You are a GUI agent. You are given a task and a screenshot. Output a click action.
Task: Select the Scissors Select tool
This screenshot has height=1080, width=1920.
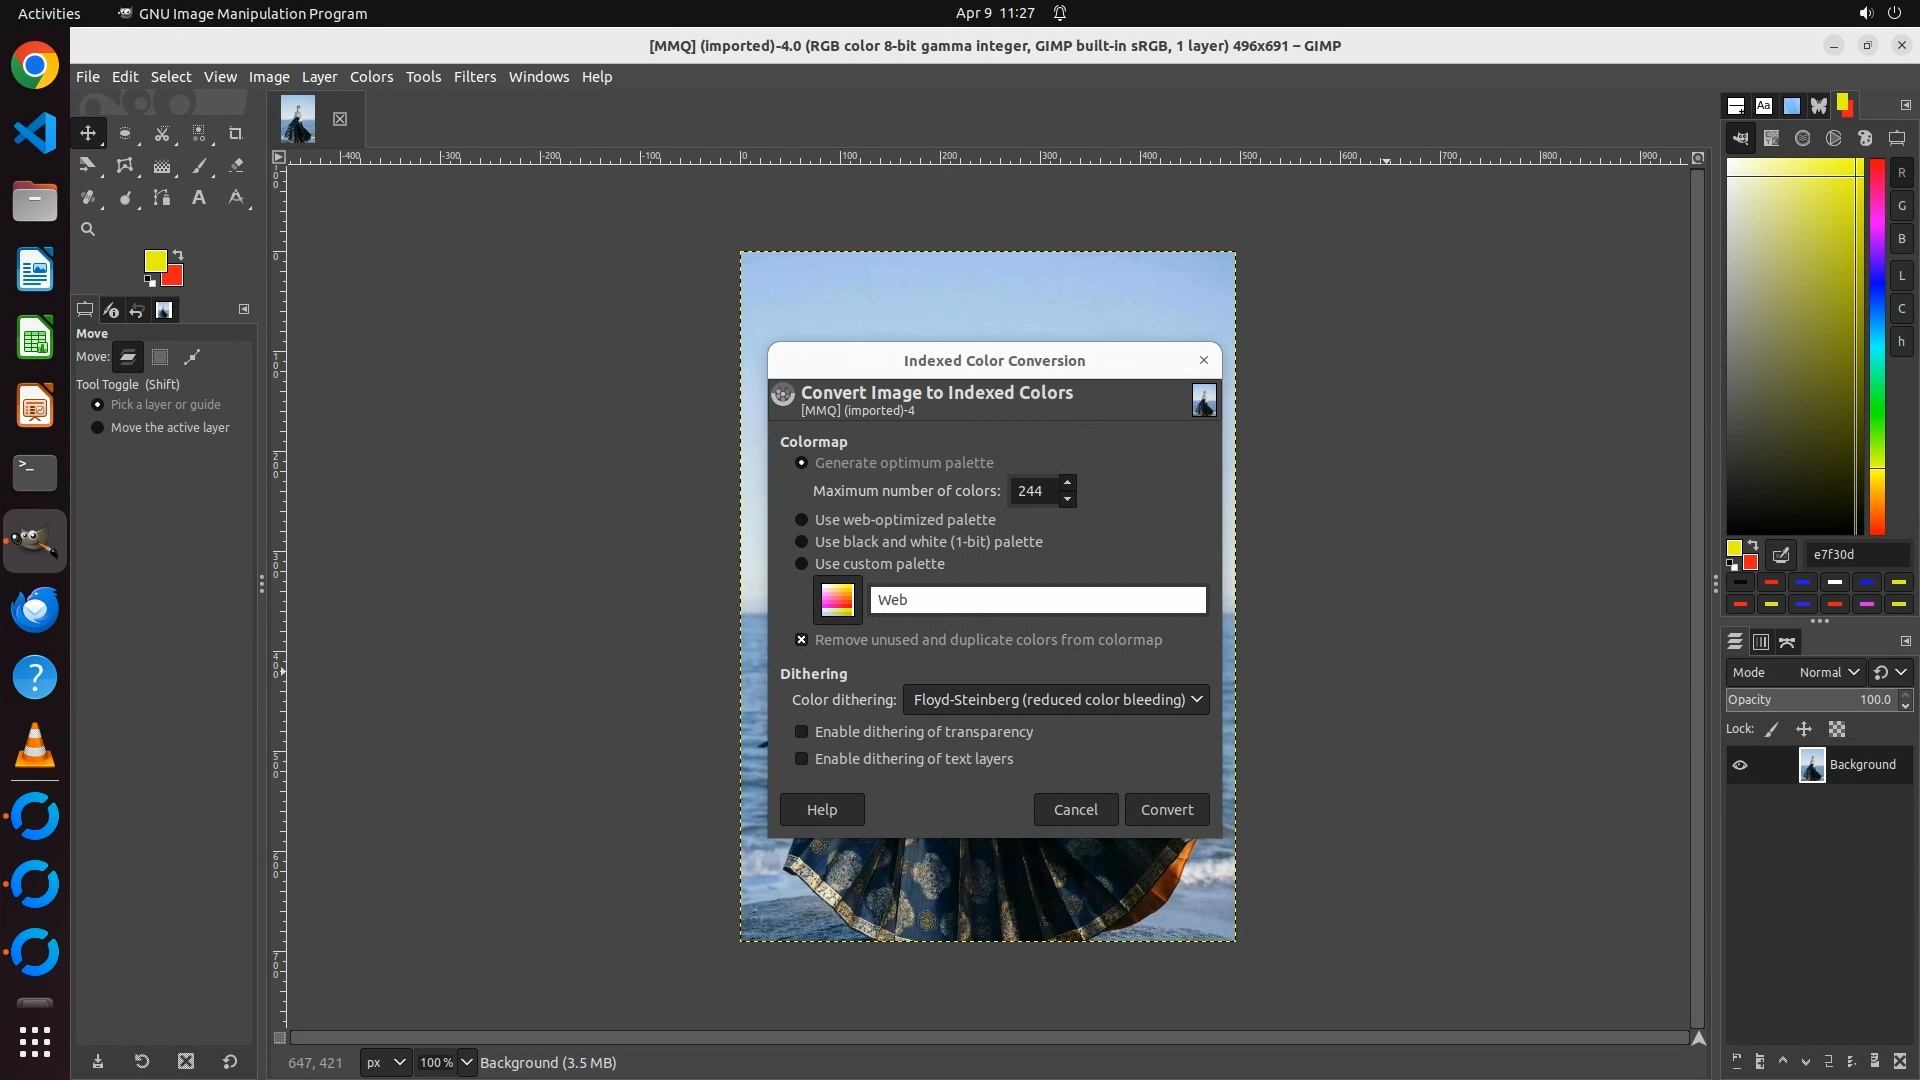pos(162,133)
